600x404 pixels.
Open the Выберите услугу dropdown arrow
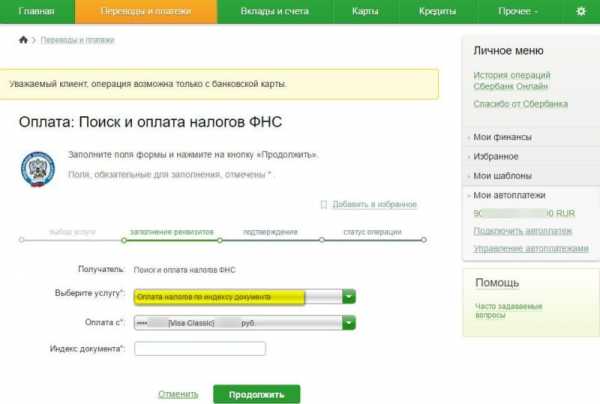pyautogui.click(x=349, y=297)
